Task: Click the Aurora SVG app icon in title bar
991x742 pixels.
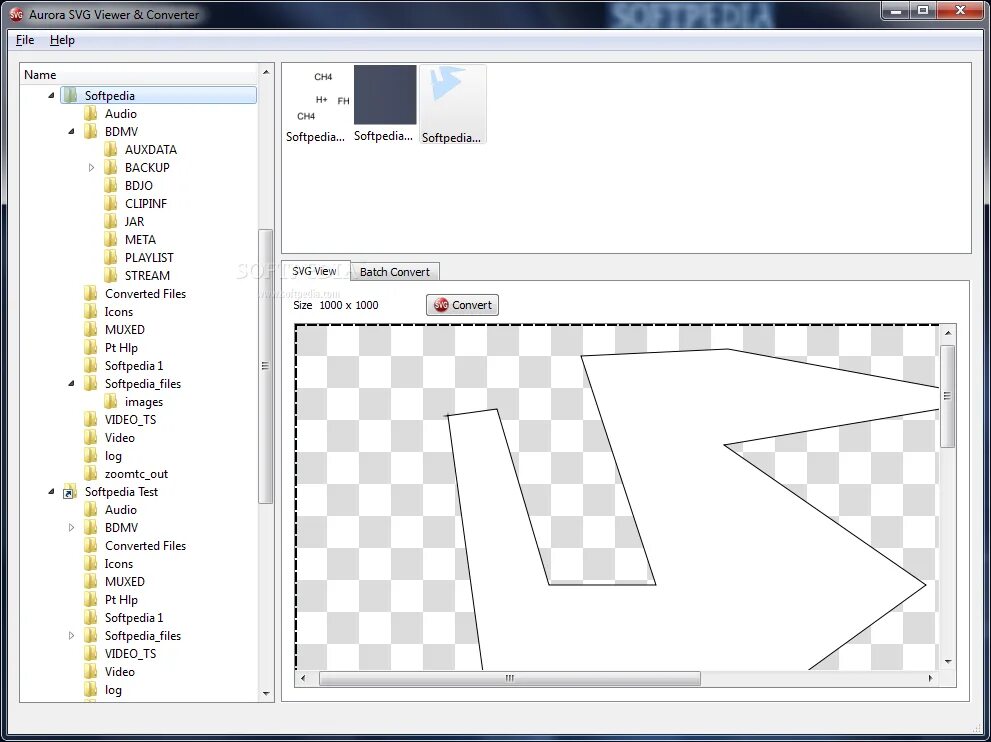Action: pyautogui.click(x=16, y=14)
